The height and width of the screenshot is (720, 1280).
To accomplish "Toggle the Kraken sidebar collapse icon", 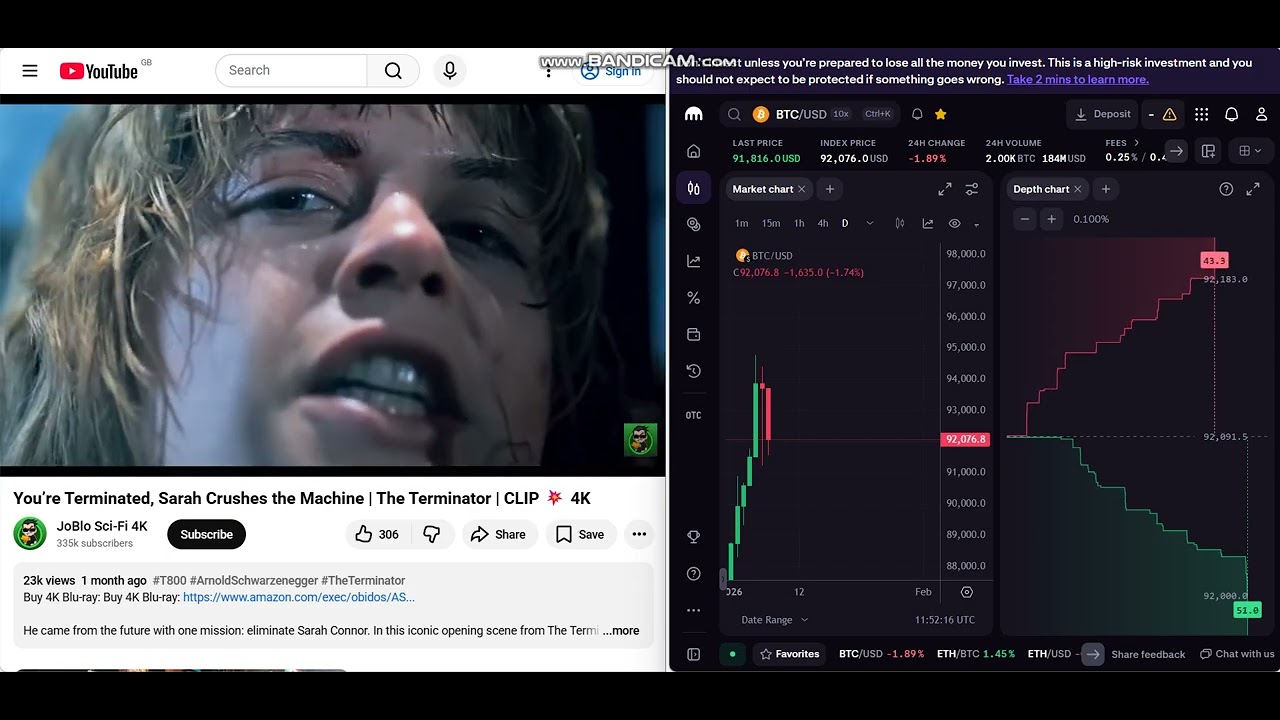I will tap(693, 654).
